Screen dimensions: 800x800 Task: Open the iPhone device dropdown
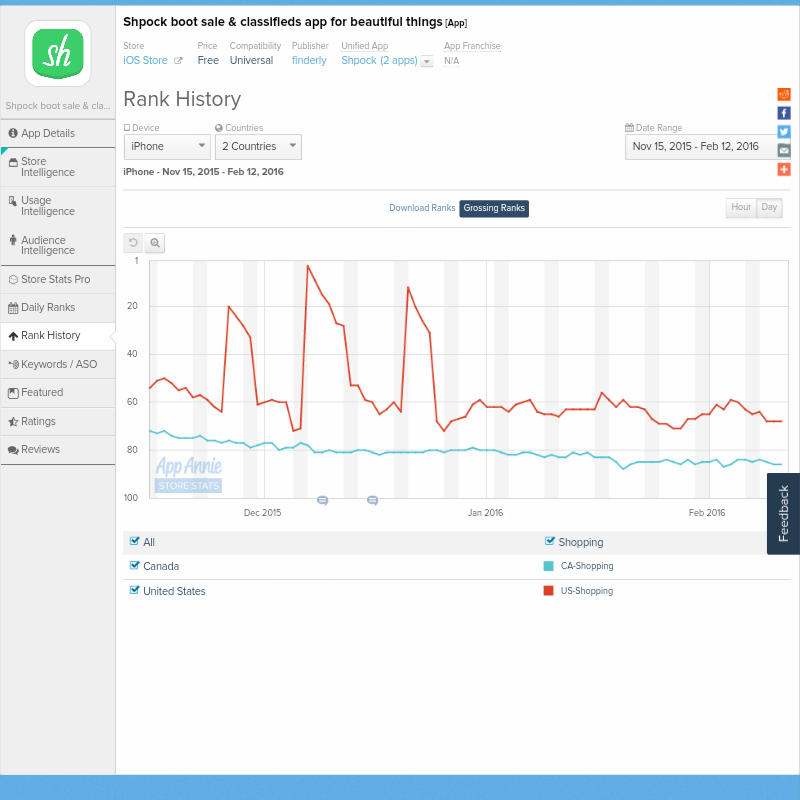[x=167, y=147]
